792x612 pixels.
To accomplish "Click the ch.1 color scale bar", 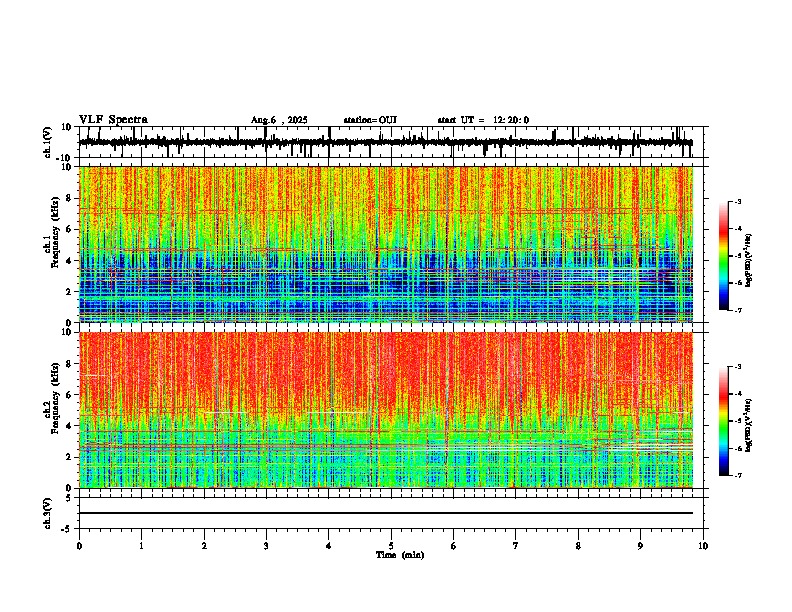I will [724, 256].
